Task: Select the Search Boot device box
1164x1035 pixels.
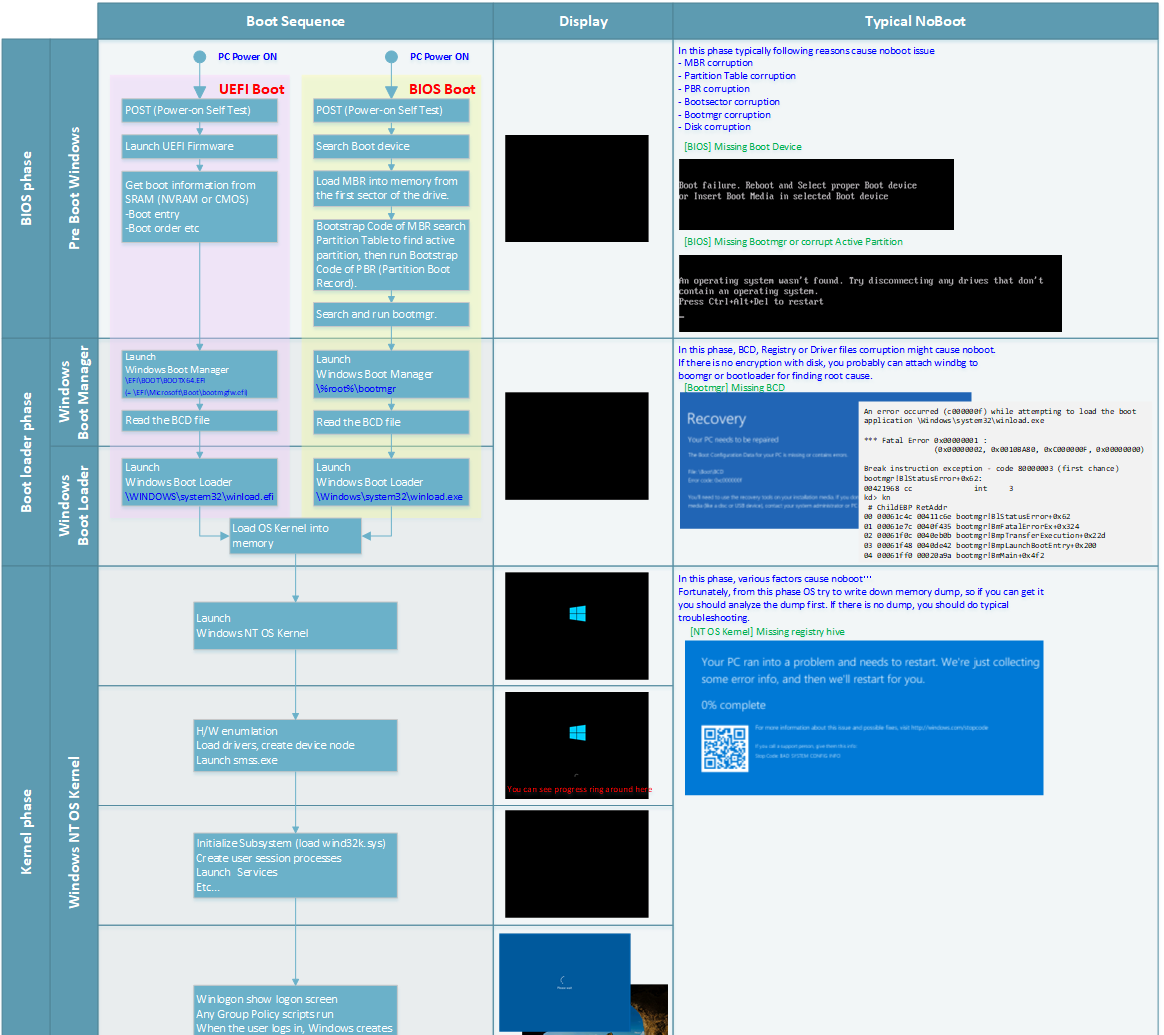Action: pos(391,146)
